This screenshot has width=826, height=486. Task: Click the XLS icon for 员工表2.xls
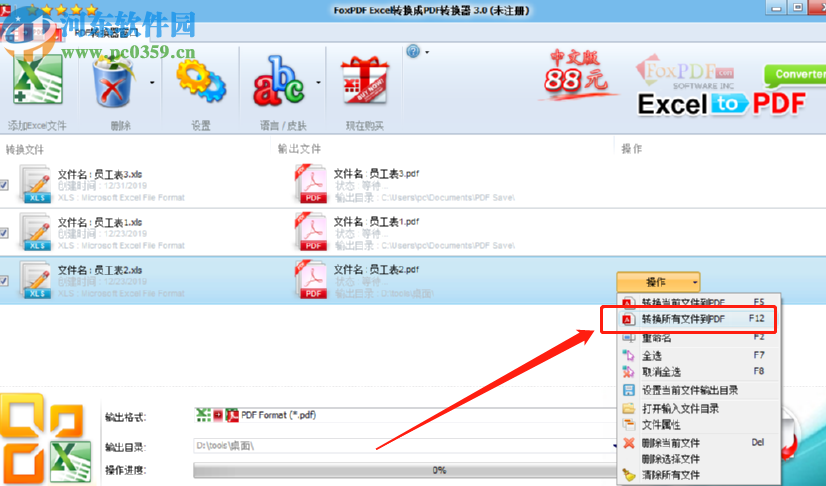point(36,280)
